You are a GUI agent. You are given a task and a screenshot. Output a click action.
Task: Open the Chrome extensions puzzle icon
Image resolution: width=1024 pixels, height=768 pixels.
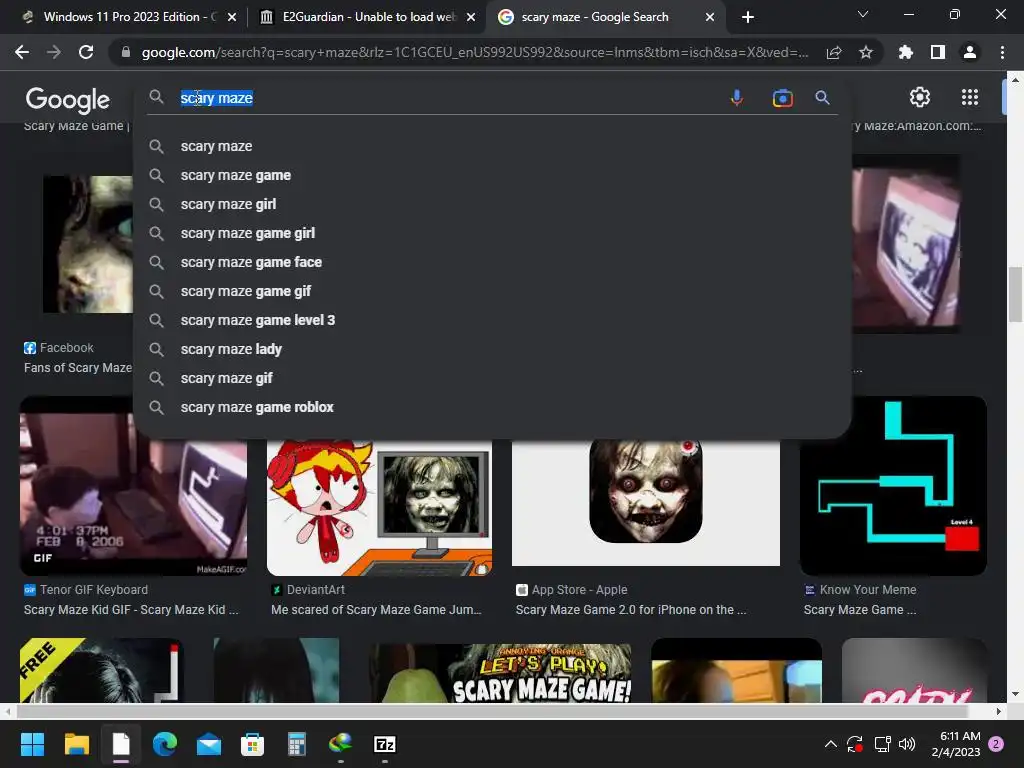[905, 52]
